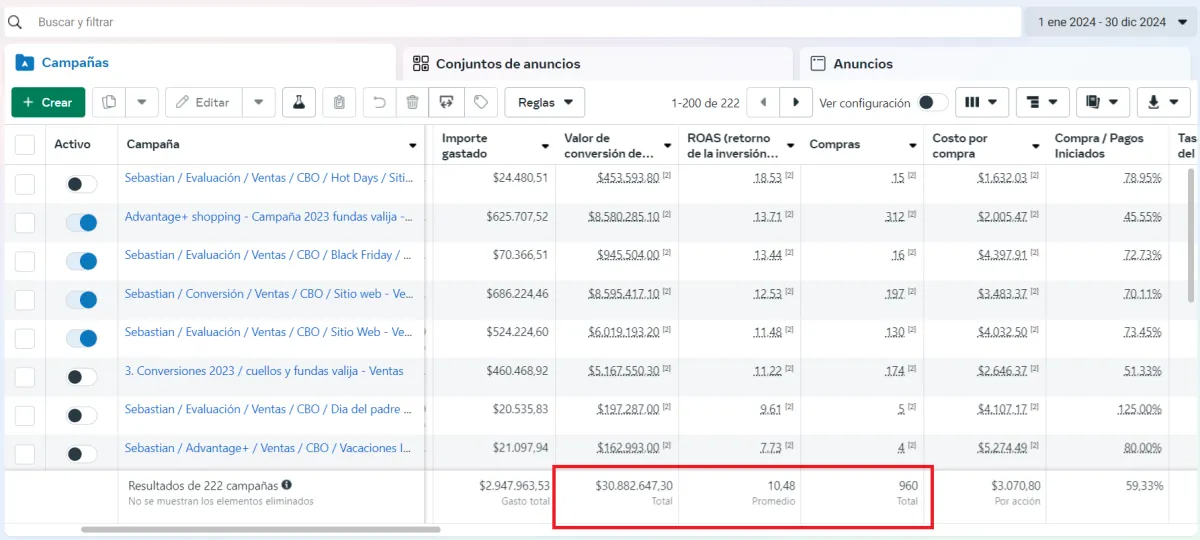Open the Hot Days campaign link

click(269, 178)
